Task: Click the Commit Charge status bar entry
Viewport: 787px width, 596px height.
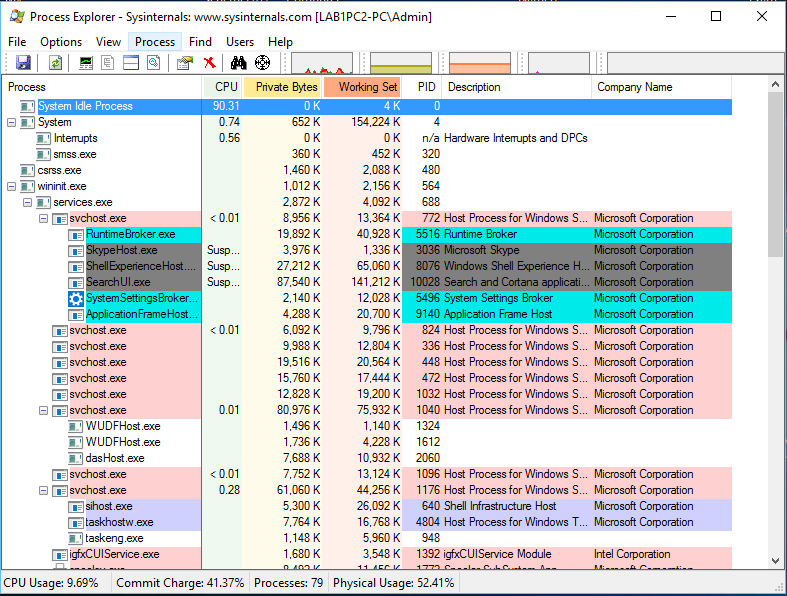Action: (x=180, y=583)
